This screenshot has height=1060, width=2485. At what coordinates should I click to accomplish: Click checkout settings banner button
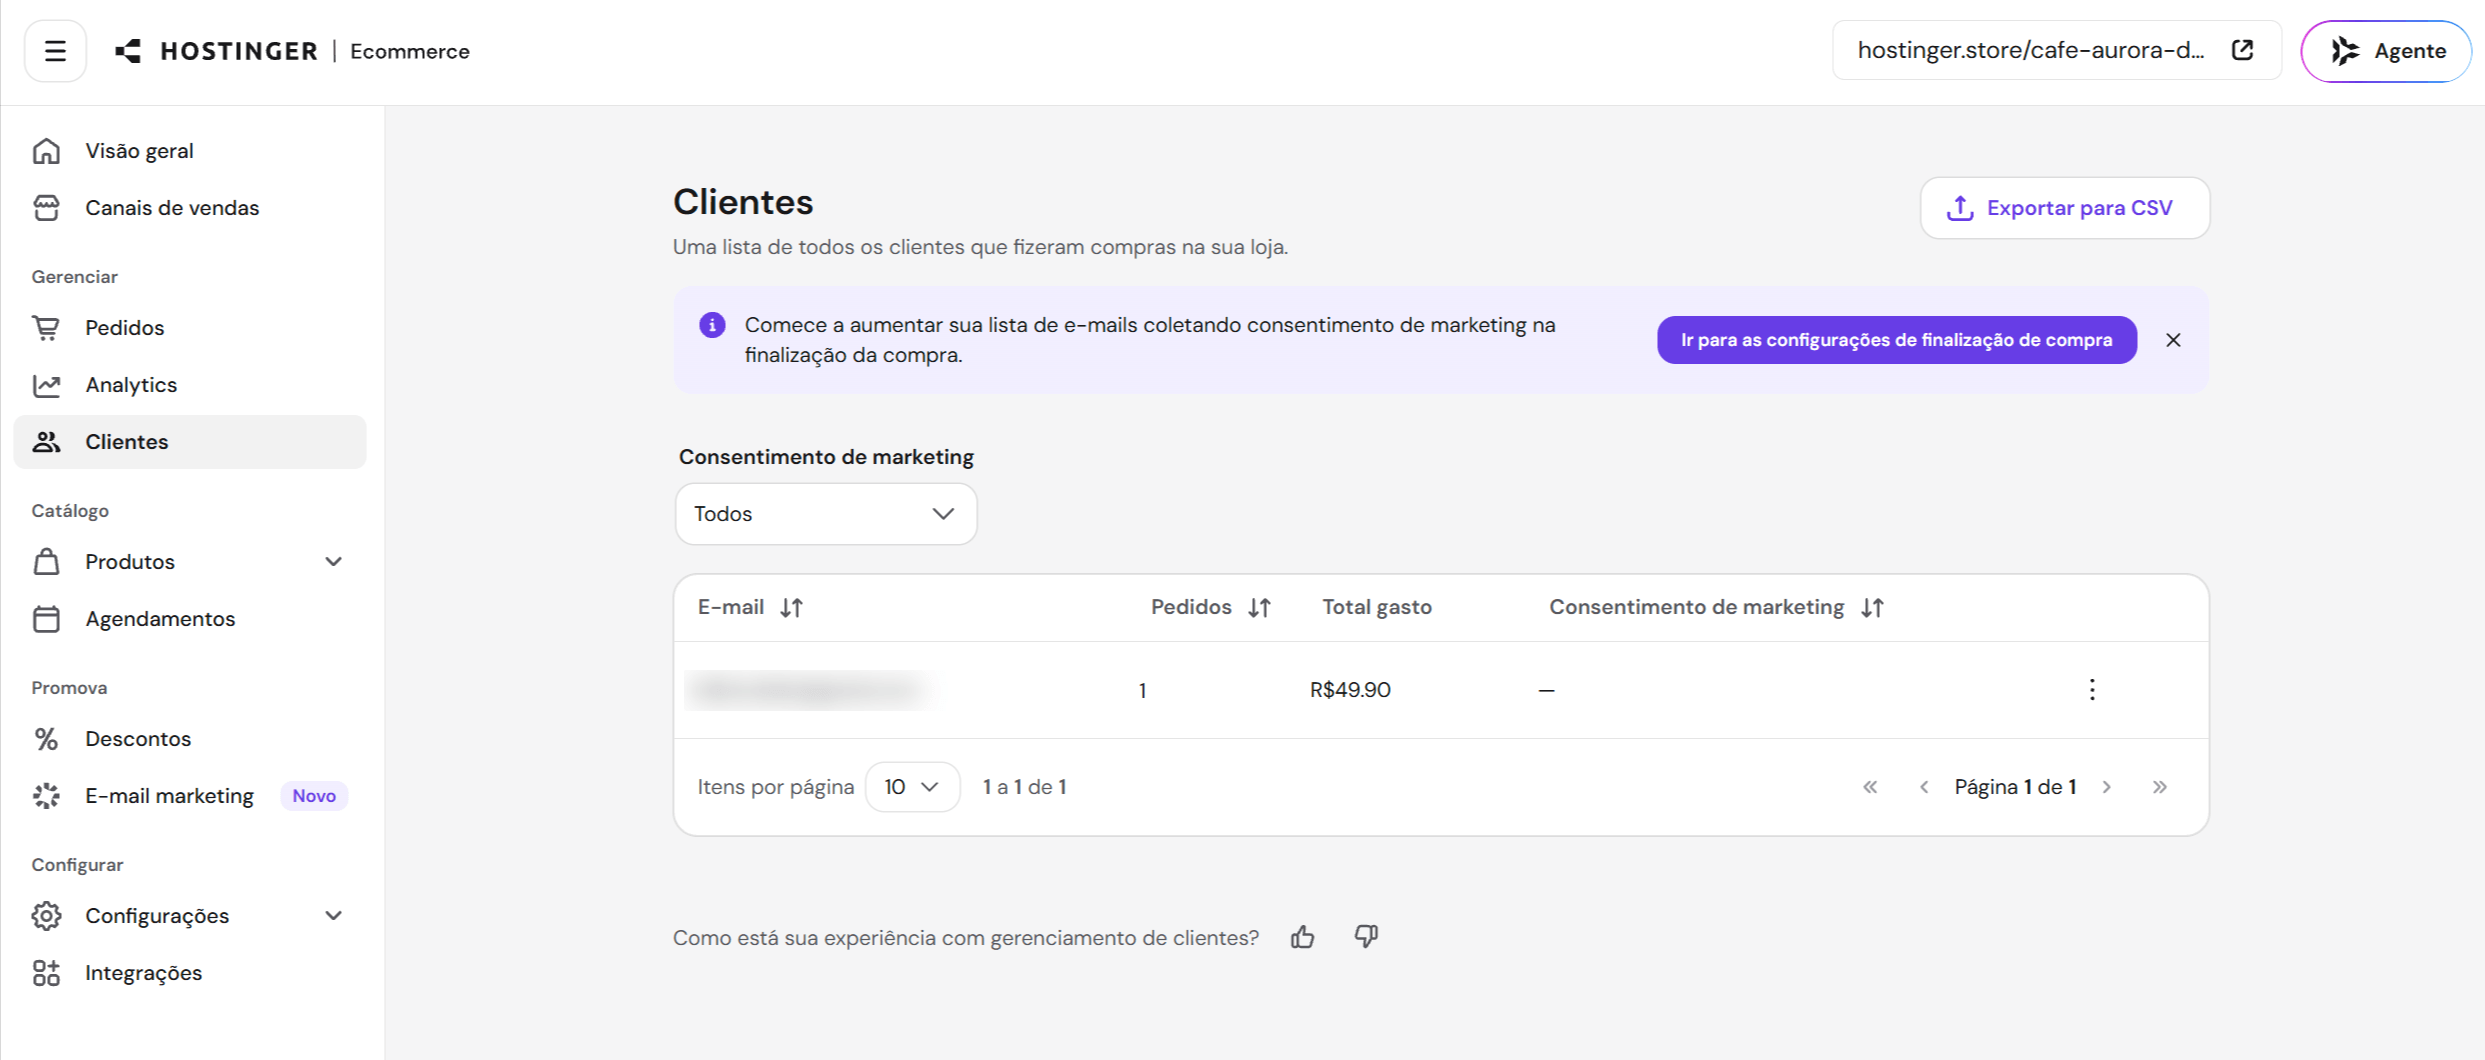(1897, 340)
